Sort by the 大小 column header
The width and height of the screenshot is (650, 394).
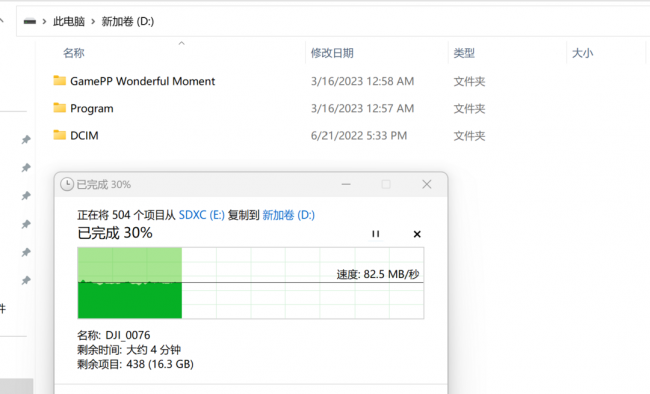pos(582,53)
